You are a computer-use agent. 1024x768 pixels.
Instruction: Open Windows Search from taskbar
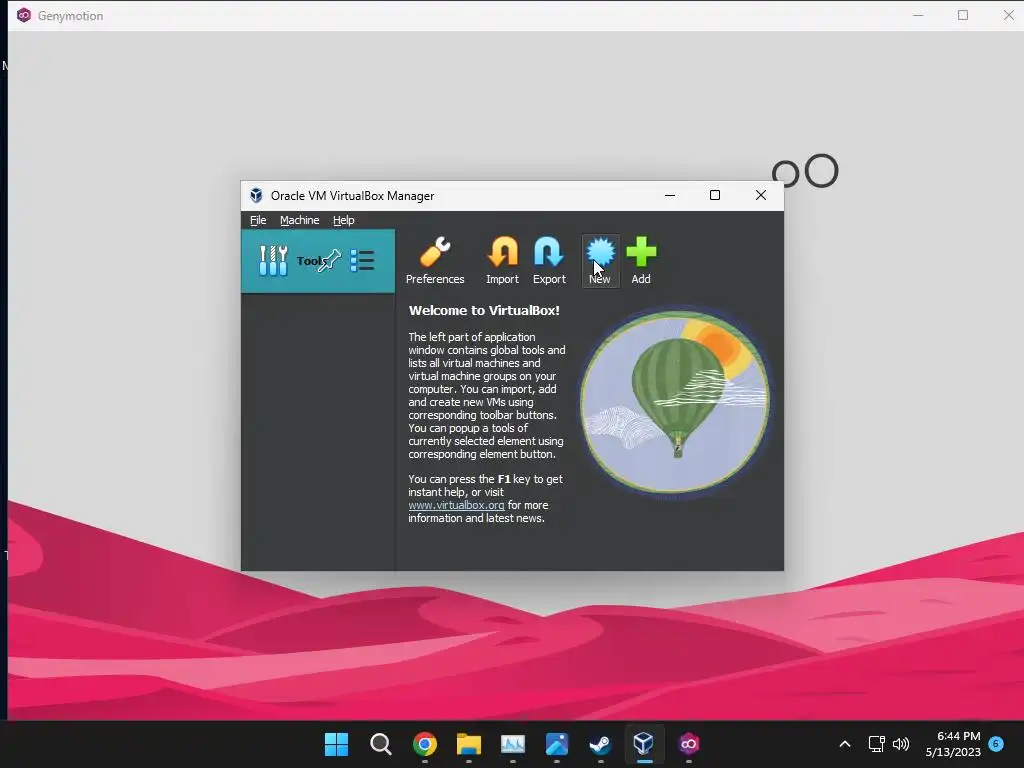coord(381,744)
